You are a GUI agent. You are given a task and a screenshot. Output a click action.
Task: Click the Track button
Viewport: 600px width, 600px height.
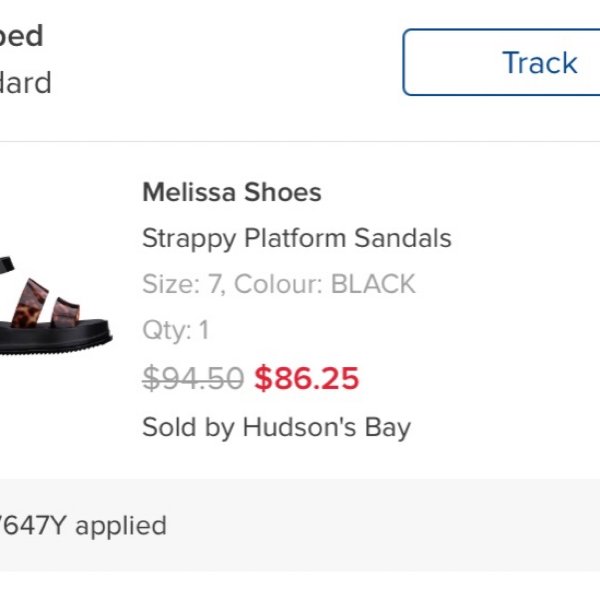pos(500,62)
